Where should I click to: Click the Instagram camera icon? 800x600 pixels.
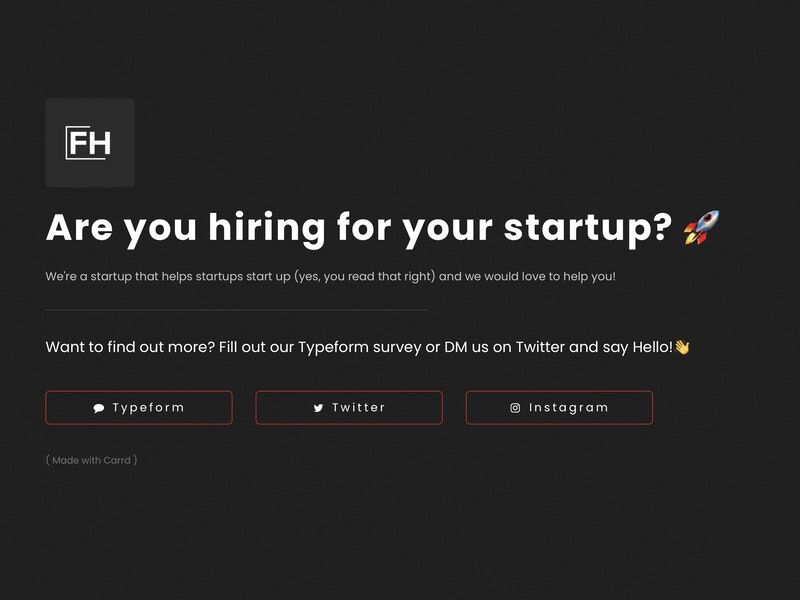[x=515, y=408]
